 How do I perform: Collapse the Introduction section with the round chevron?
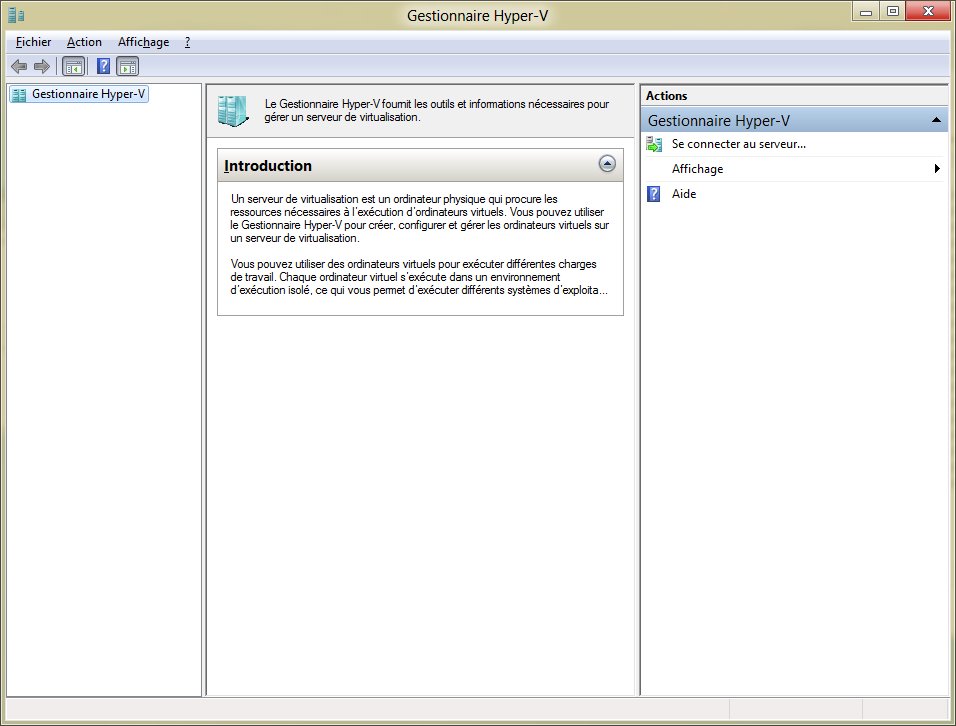[606, 164]
